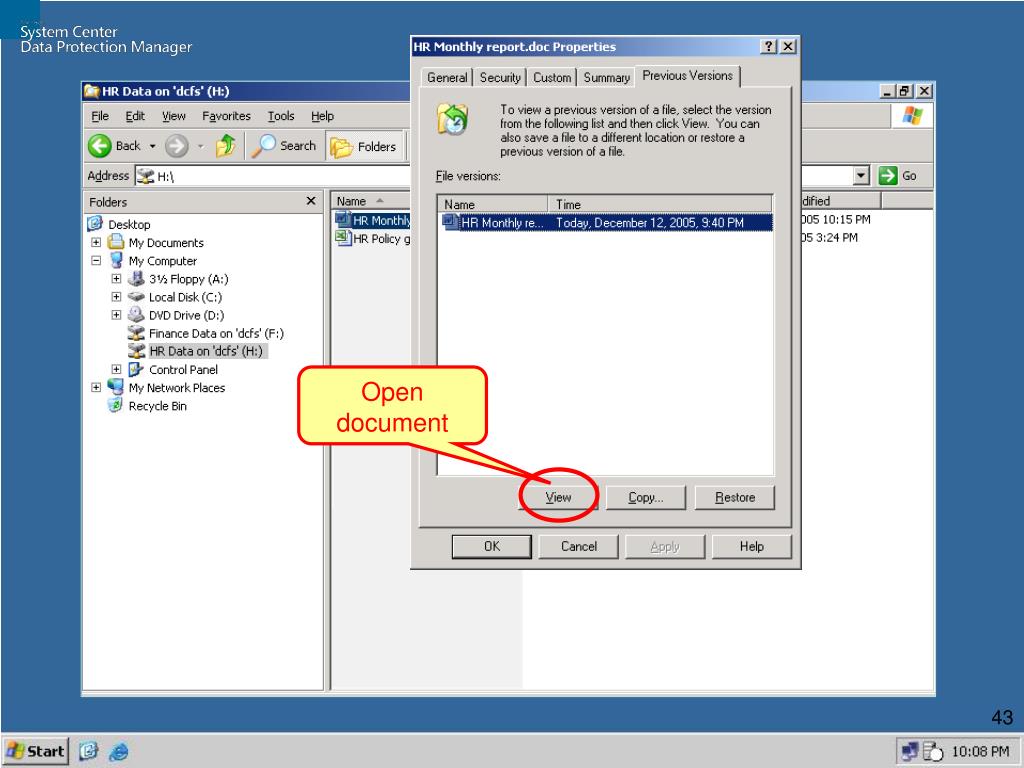Expand My Documents tree node

click(x=96, y=242)
